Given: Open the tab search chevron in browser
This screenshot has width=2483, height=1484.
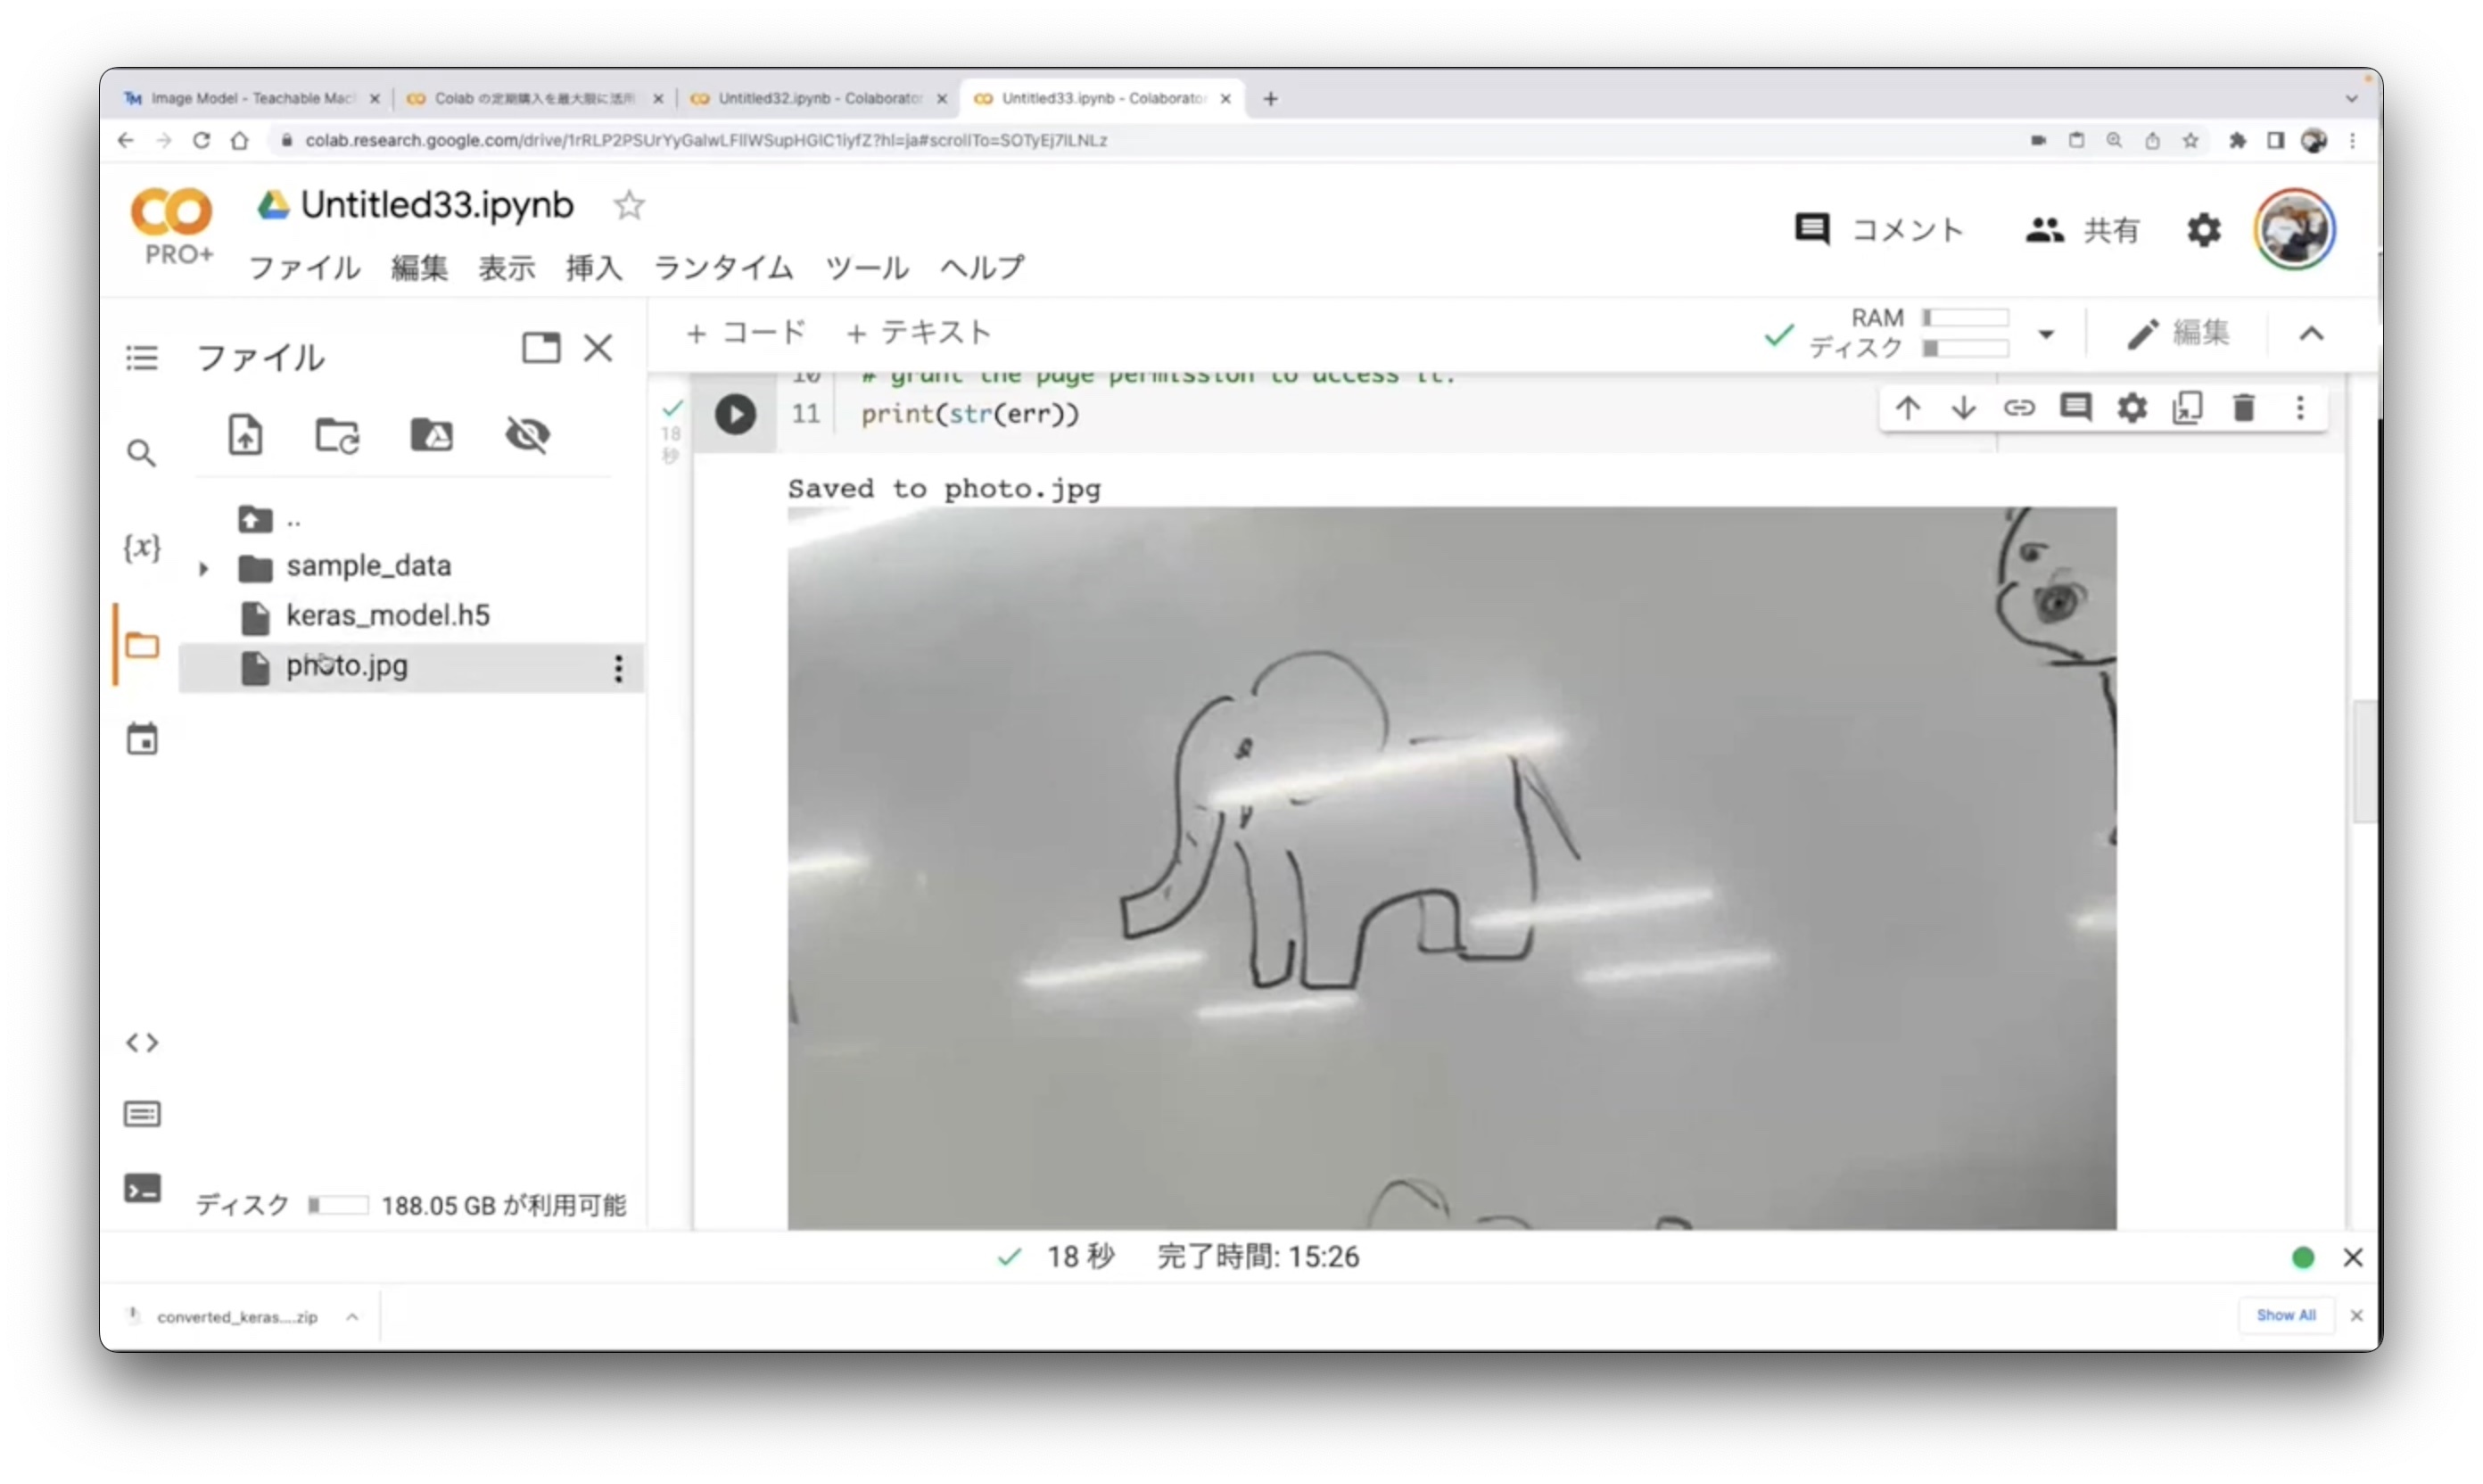Looking at the screenshot, I should [2351, 99].
